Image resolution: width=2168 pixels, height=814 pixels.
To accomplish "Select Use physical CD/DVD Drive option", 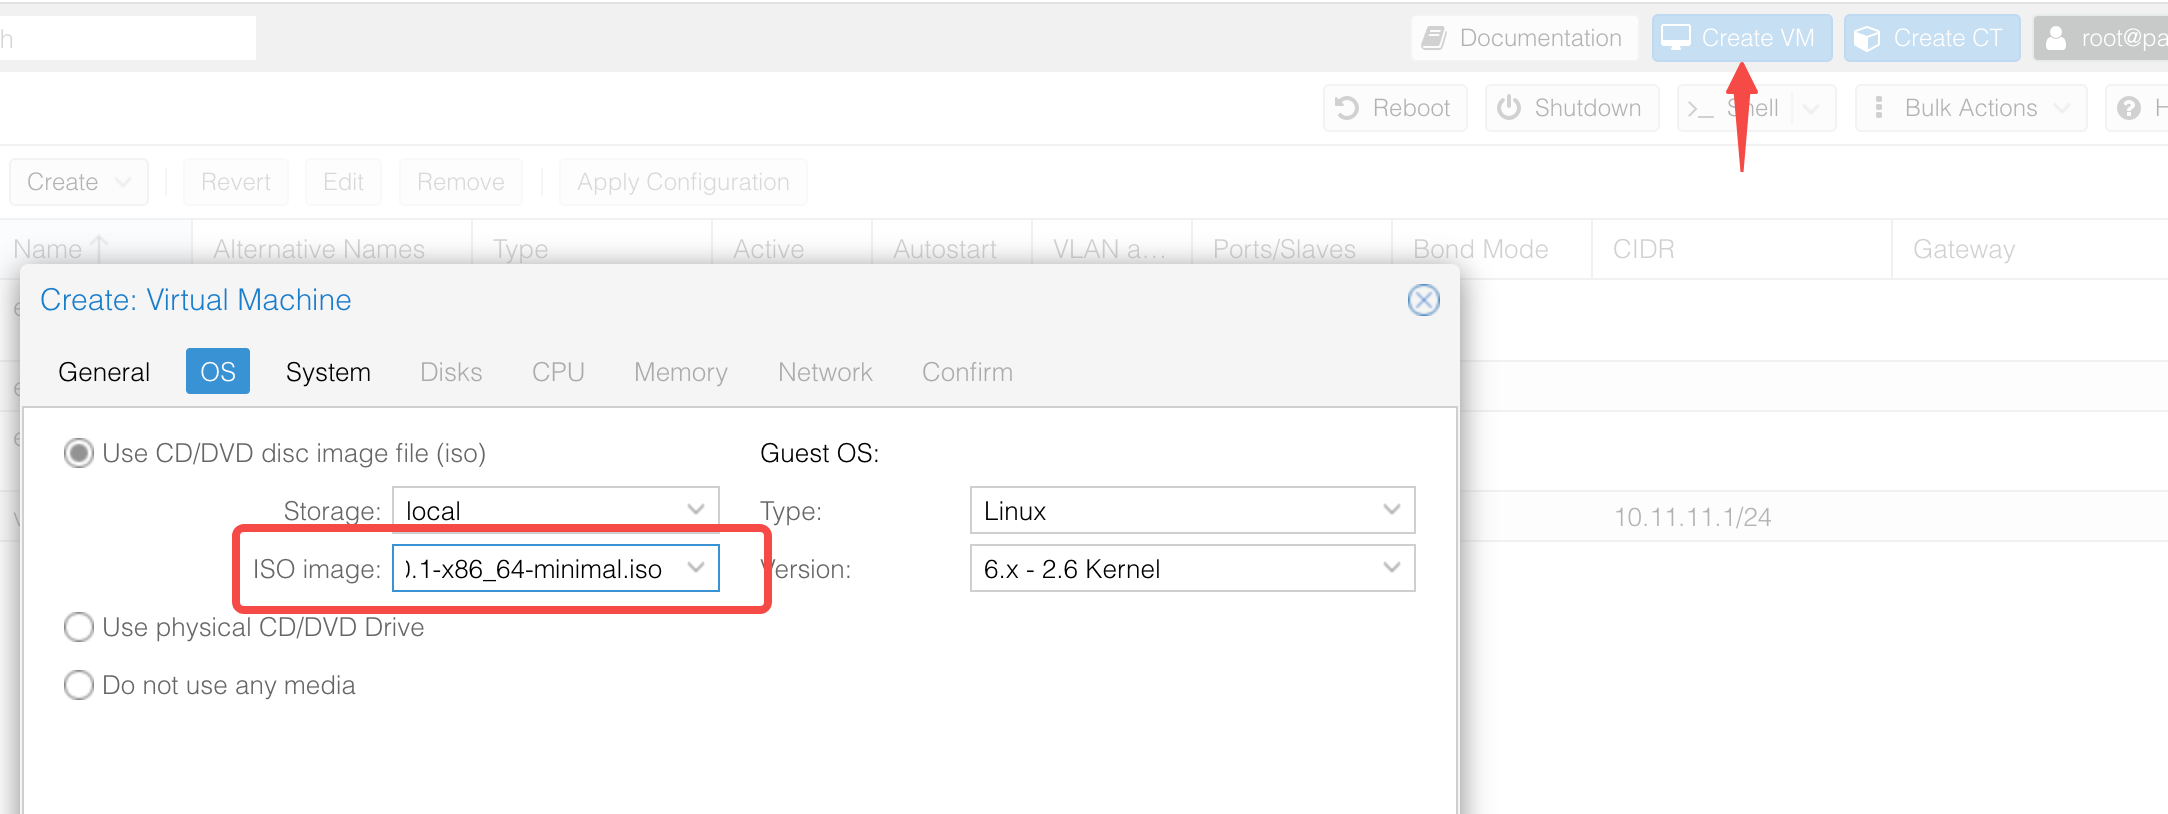I will [x=79, y=627].
